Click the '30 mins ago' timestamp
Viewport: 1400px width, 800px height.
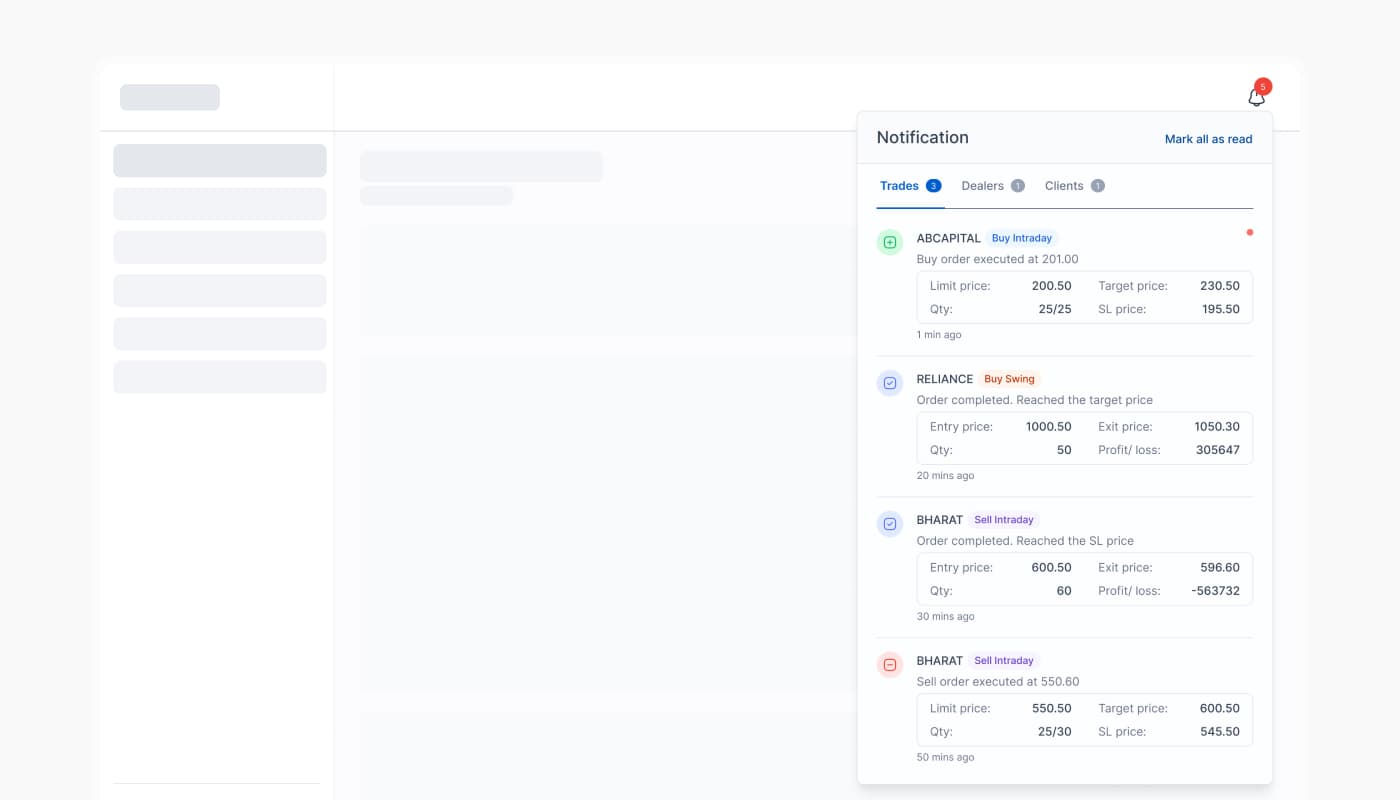click(x=945, y=617)
